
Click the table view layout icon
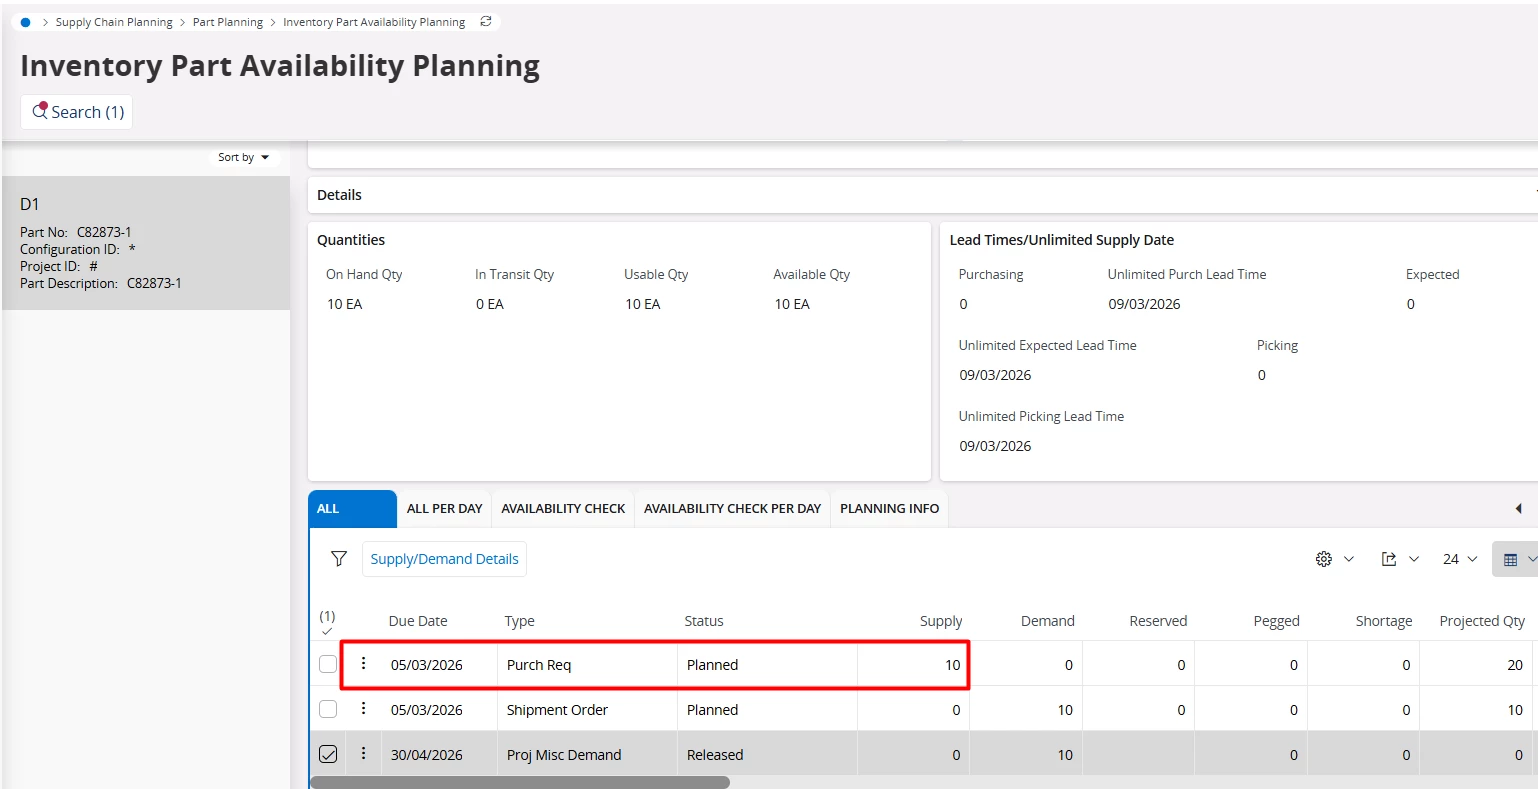click(x=1510, y=560)
